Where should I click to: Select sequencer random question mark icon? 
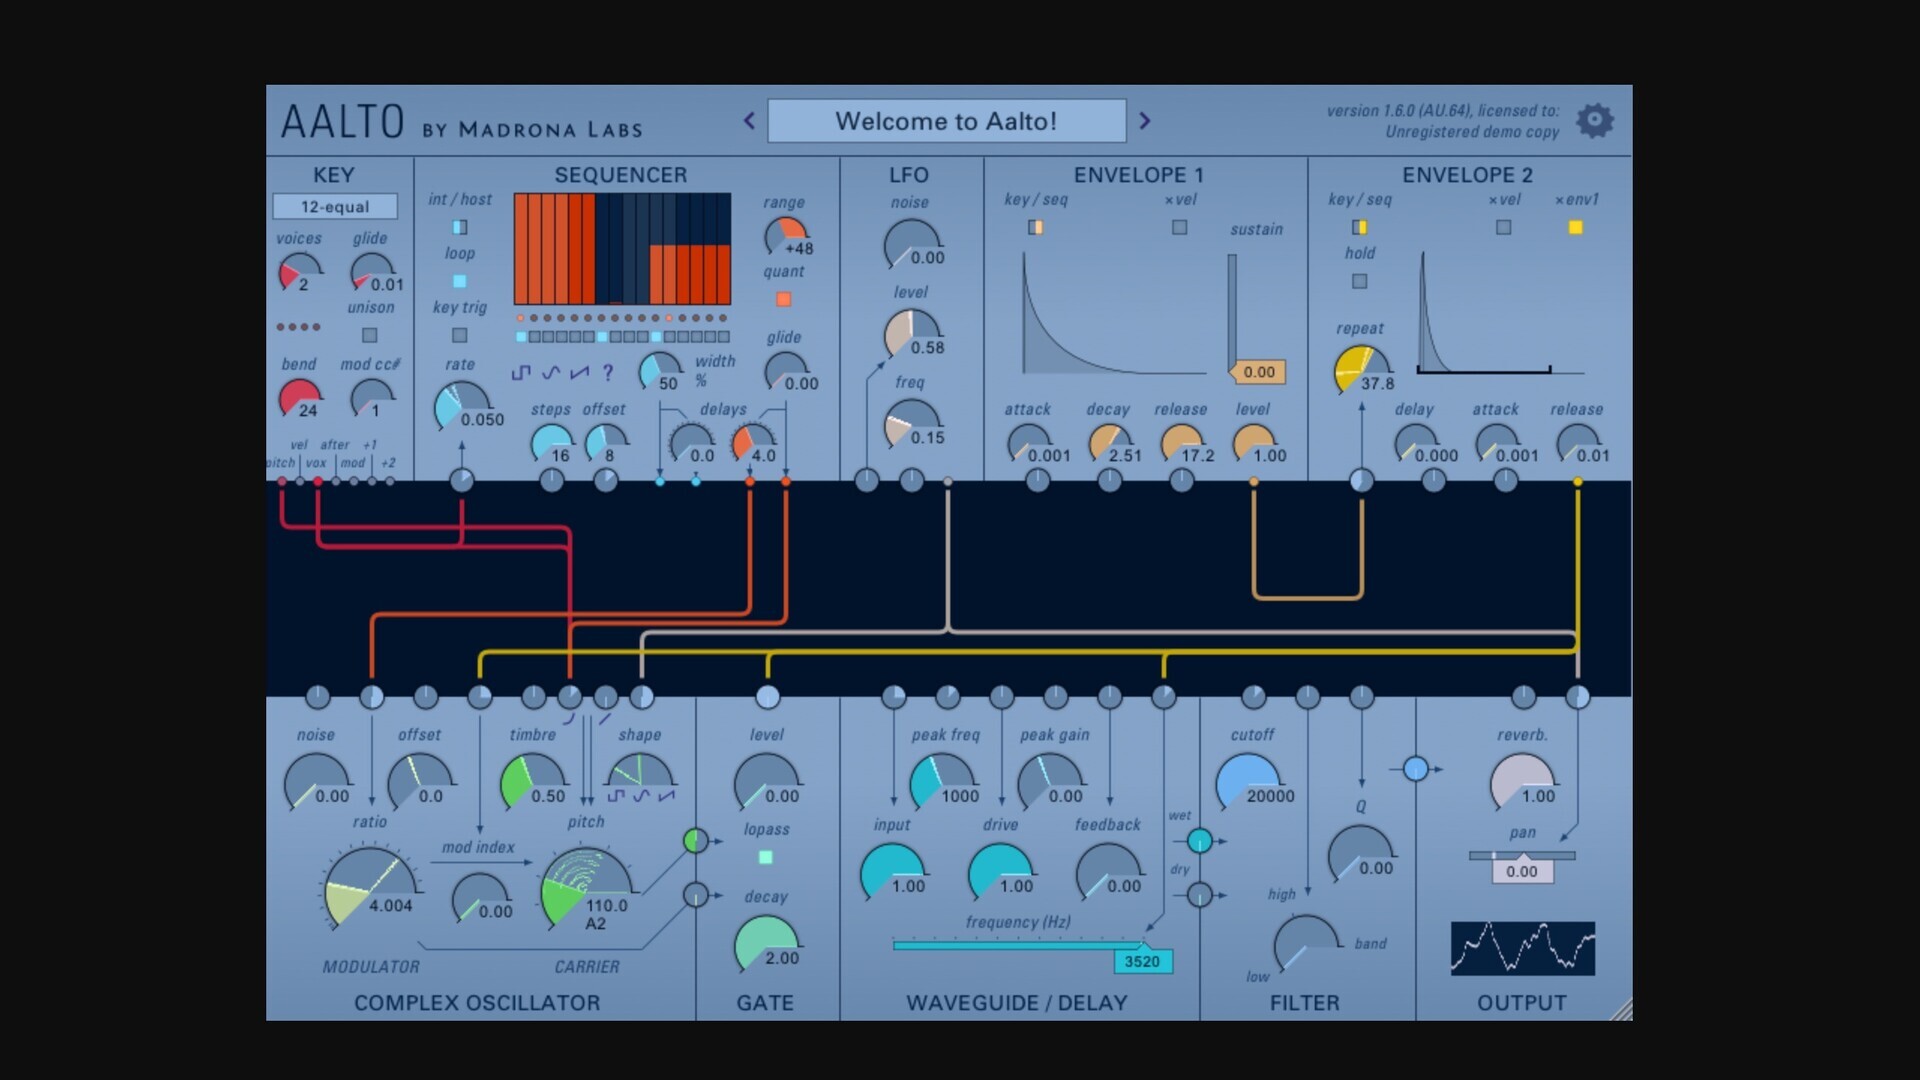(x=608, y=373)
